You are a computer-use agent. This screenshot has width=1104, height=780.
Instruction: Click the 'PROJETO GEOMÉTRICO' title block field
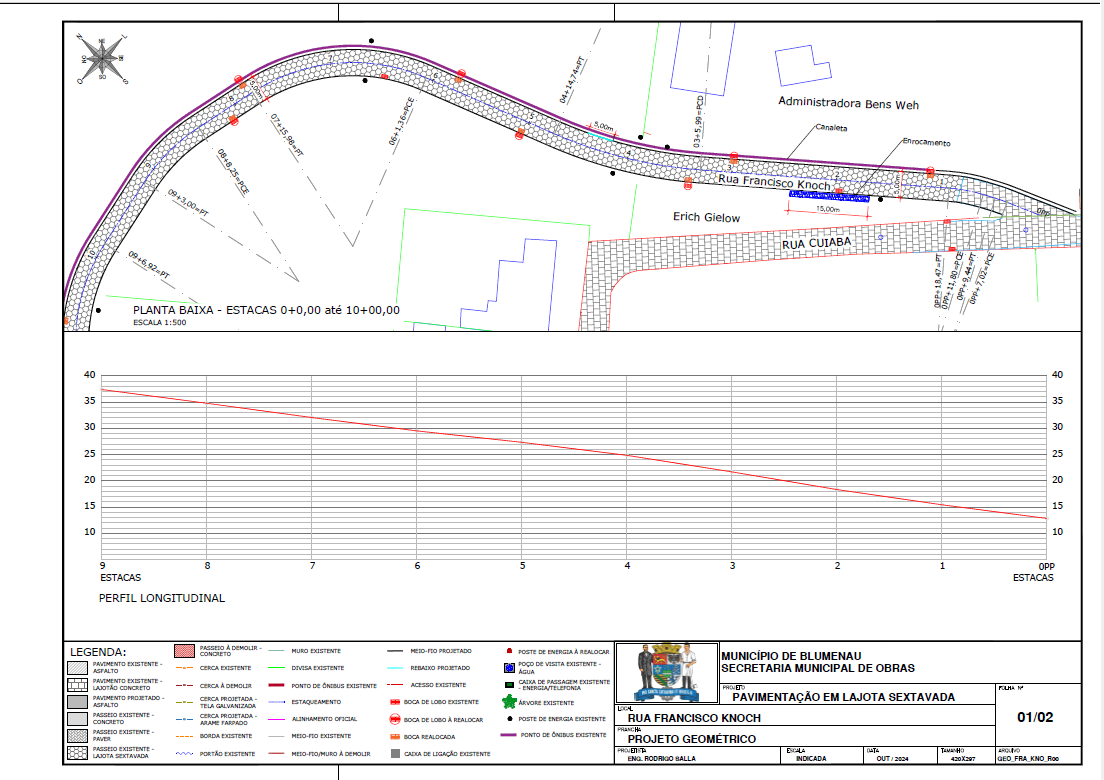[x=691, y=739]
